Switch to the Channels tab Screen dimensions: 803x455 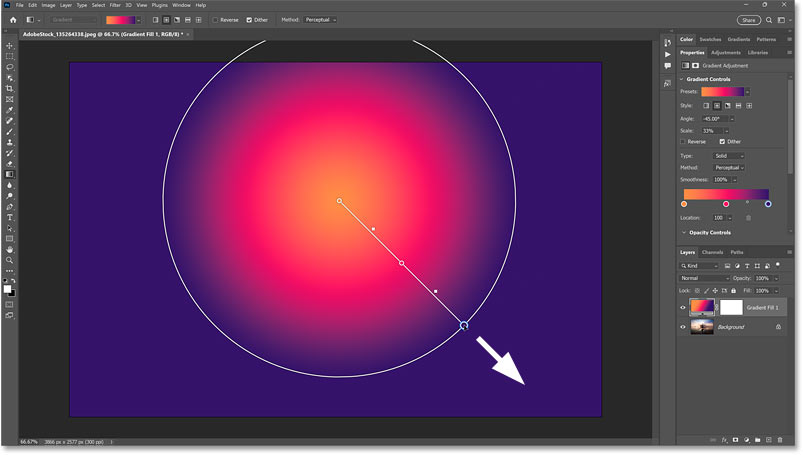coord(712,252)
